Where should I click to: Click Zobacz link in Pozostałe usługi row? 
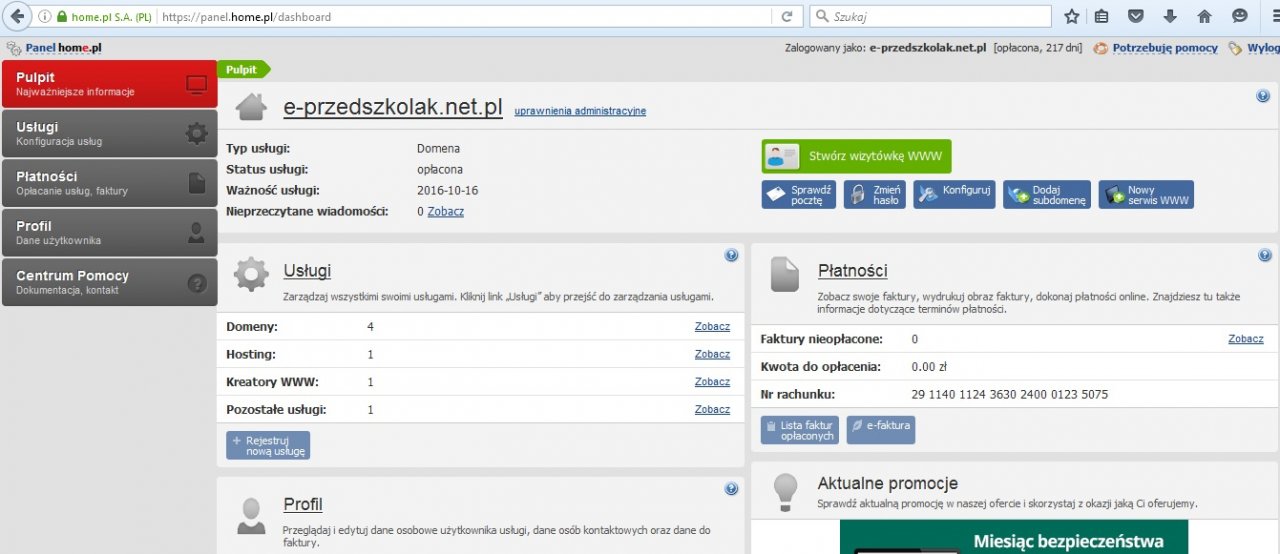tap(712, 410)
